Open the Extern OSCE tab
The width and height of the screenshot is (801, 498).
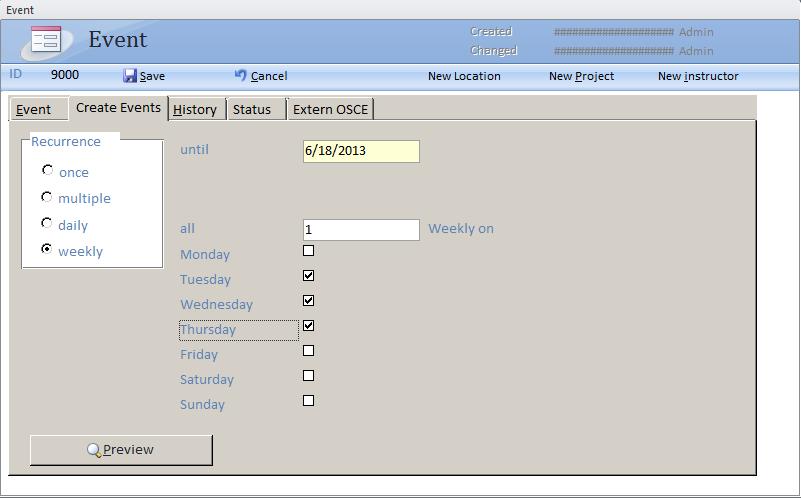click(330, 109)
